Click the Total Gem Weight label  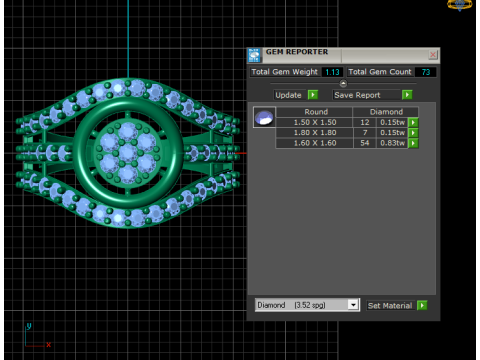[285, 72]
